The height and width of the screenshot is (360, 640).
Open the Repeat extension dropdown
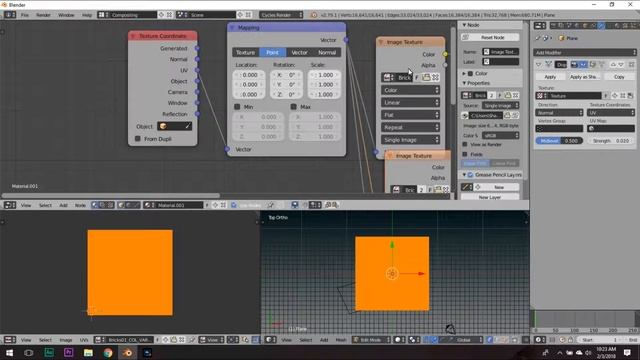tap(411, 127)
